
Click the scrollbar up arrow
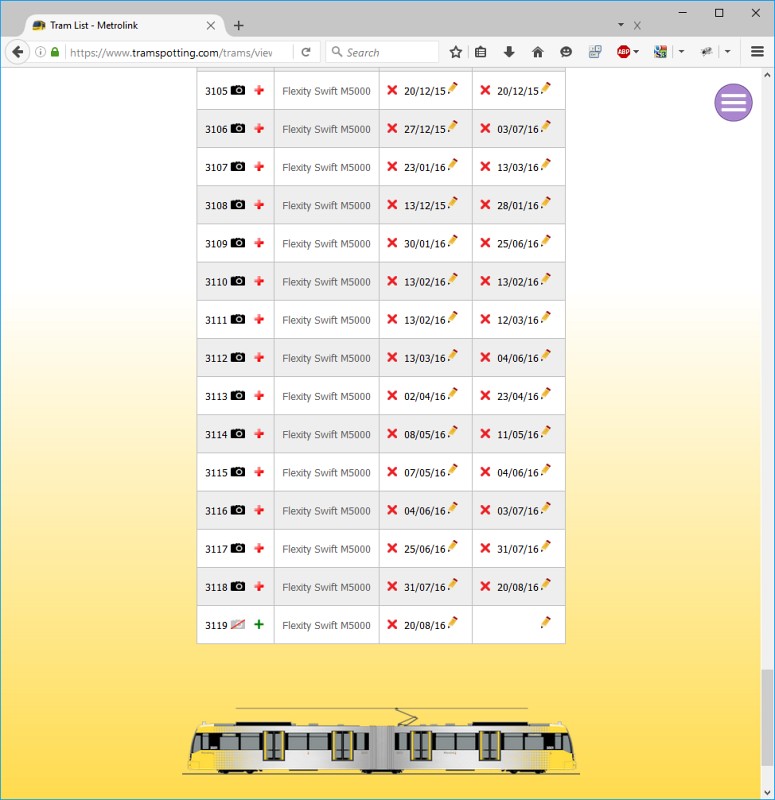[x=767, y=75]
